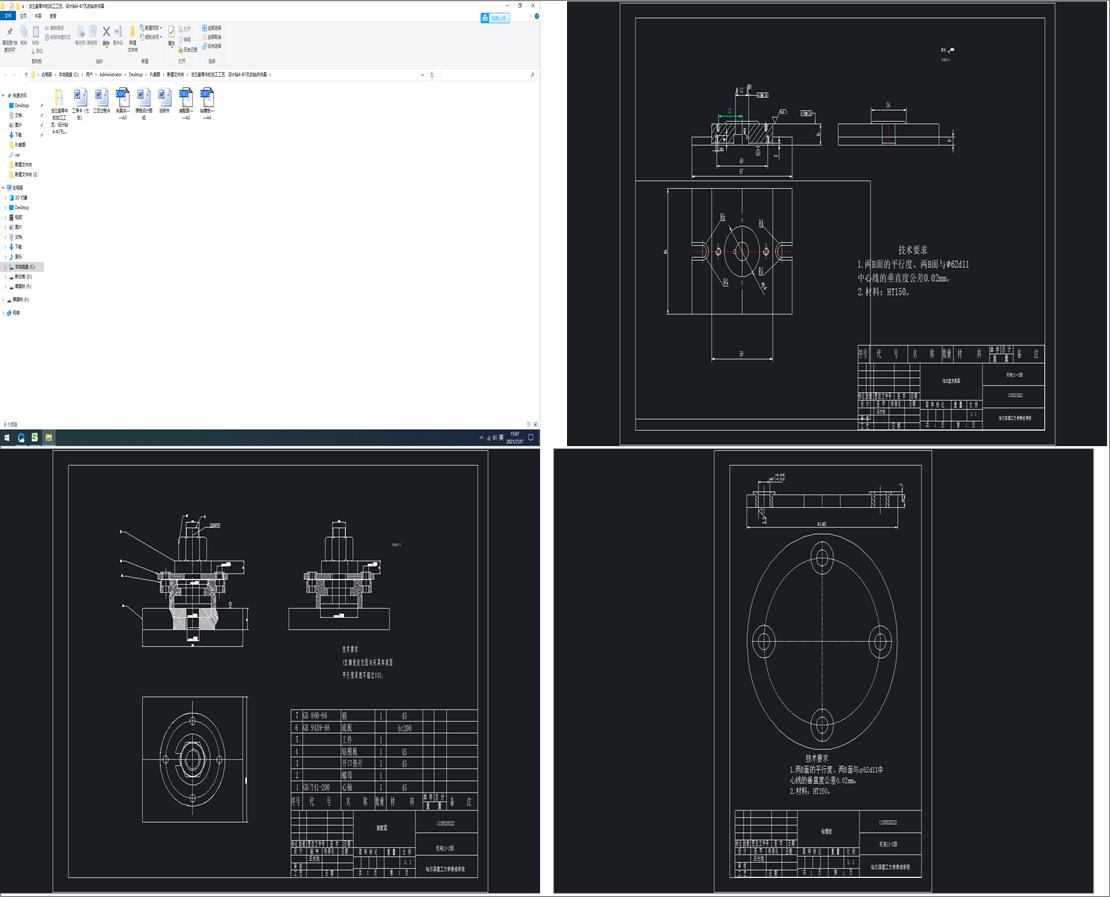Click Administrator in the address breadcrumb
1110x897 pixels.
click(x=110, y=74)
